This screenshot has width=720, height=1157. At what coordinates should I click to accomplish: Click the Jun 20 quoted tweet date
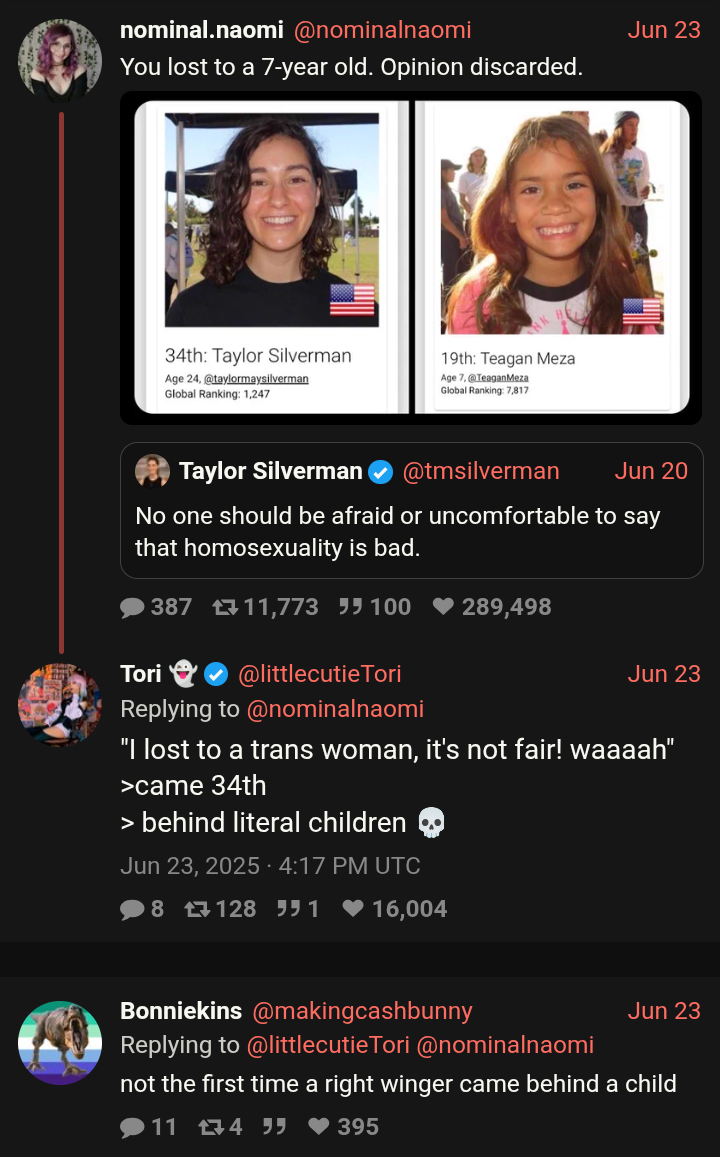651,471
